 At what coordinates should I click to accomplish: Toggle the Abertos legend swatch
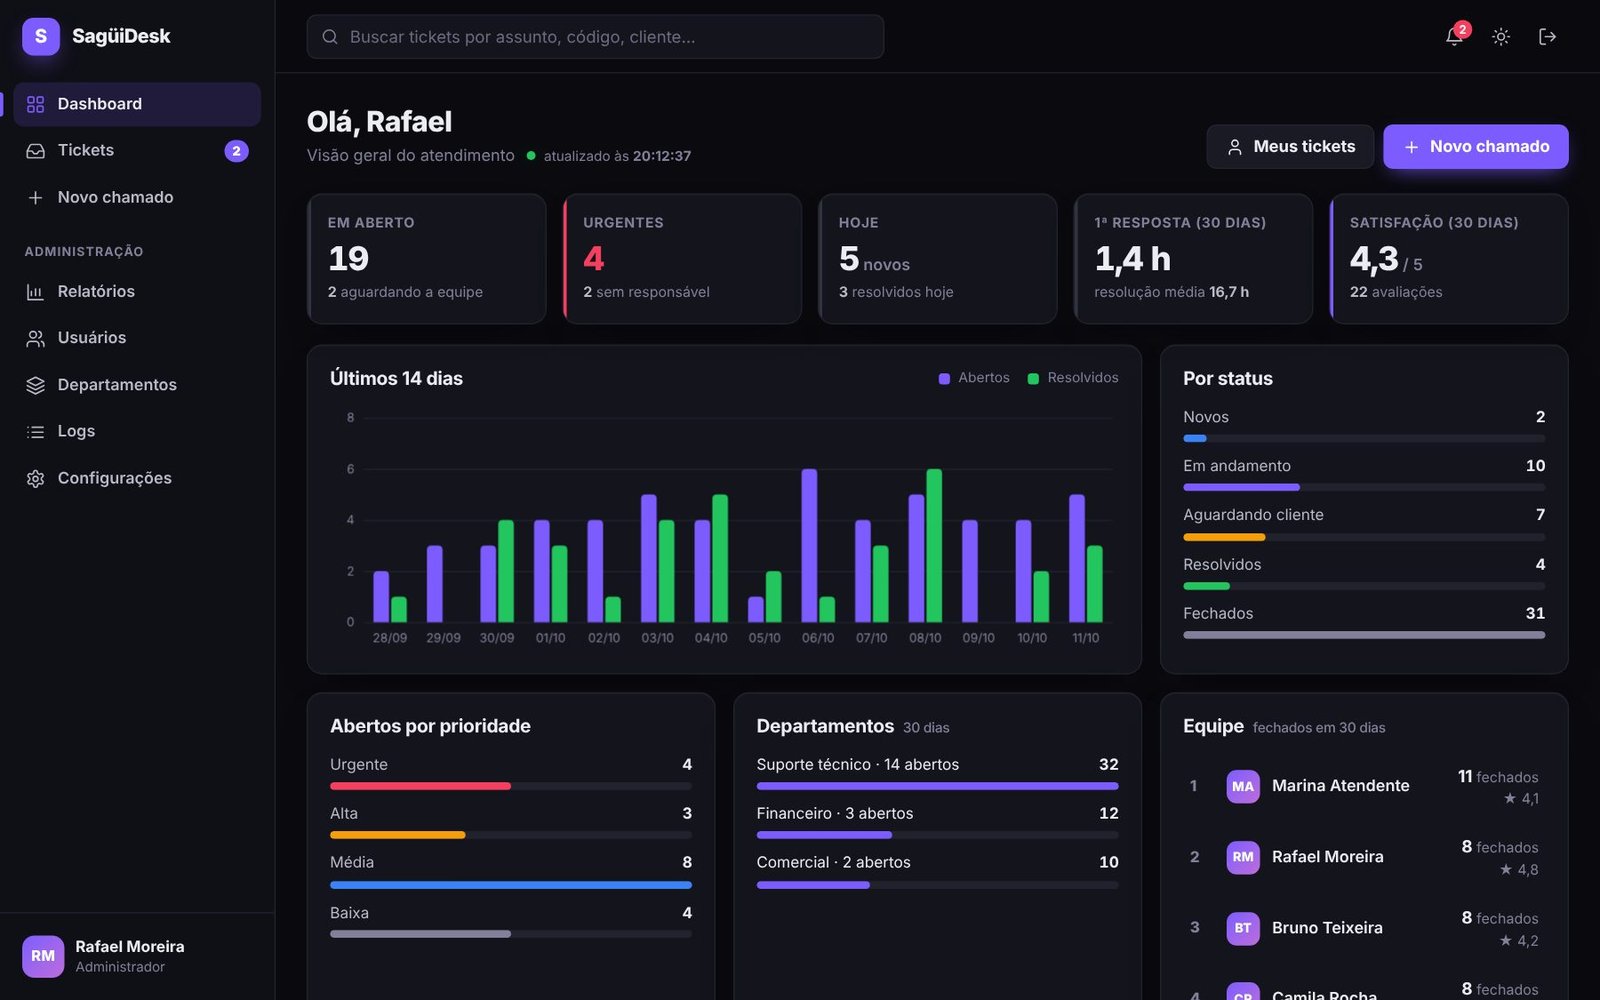coord(944,378)
